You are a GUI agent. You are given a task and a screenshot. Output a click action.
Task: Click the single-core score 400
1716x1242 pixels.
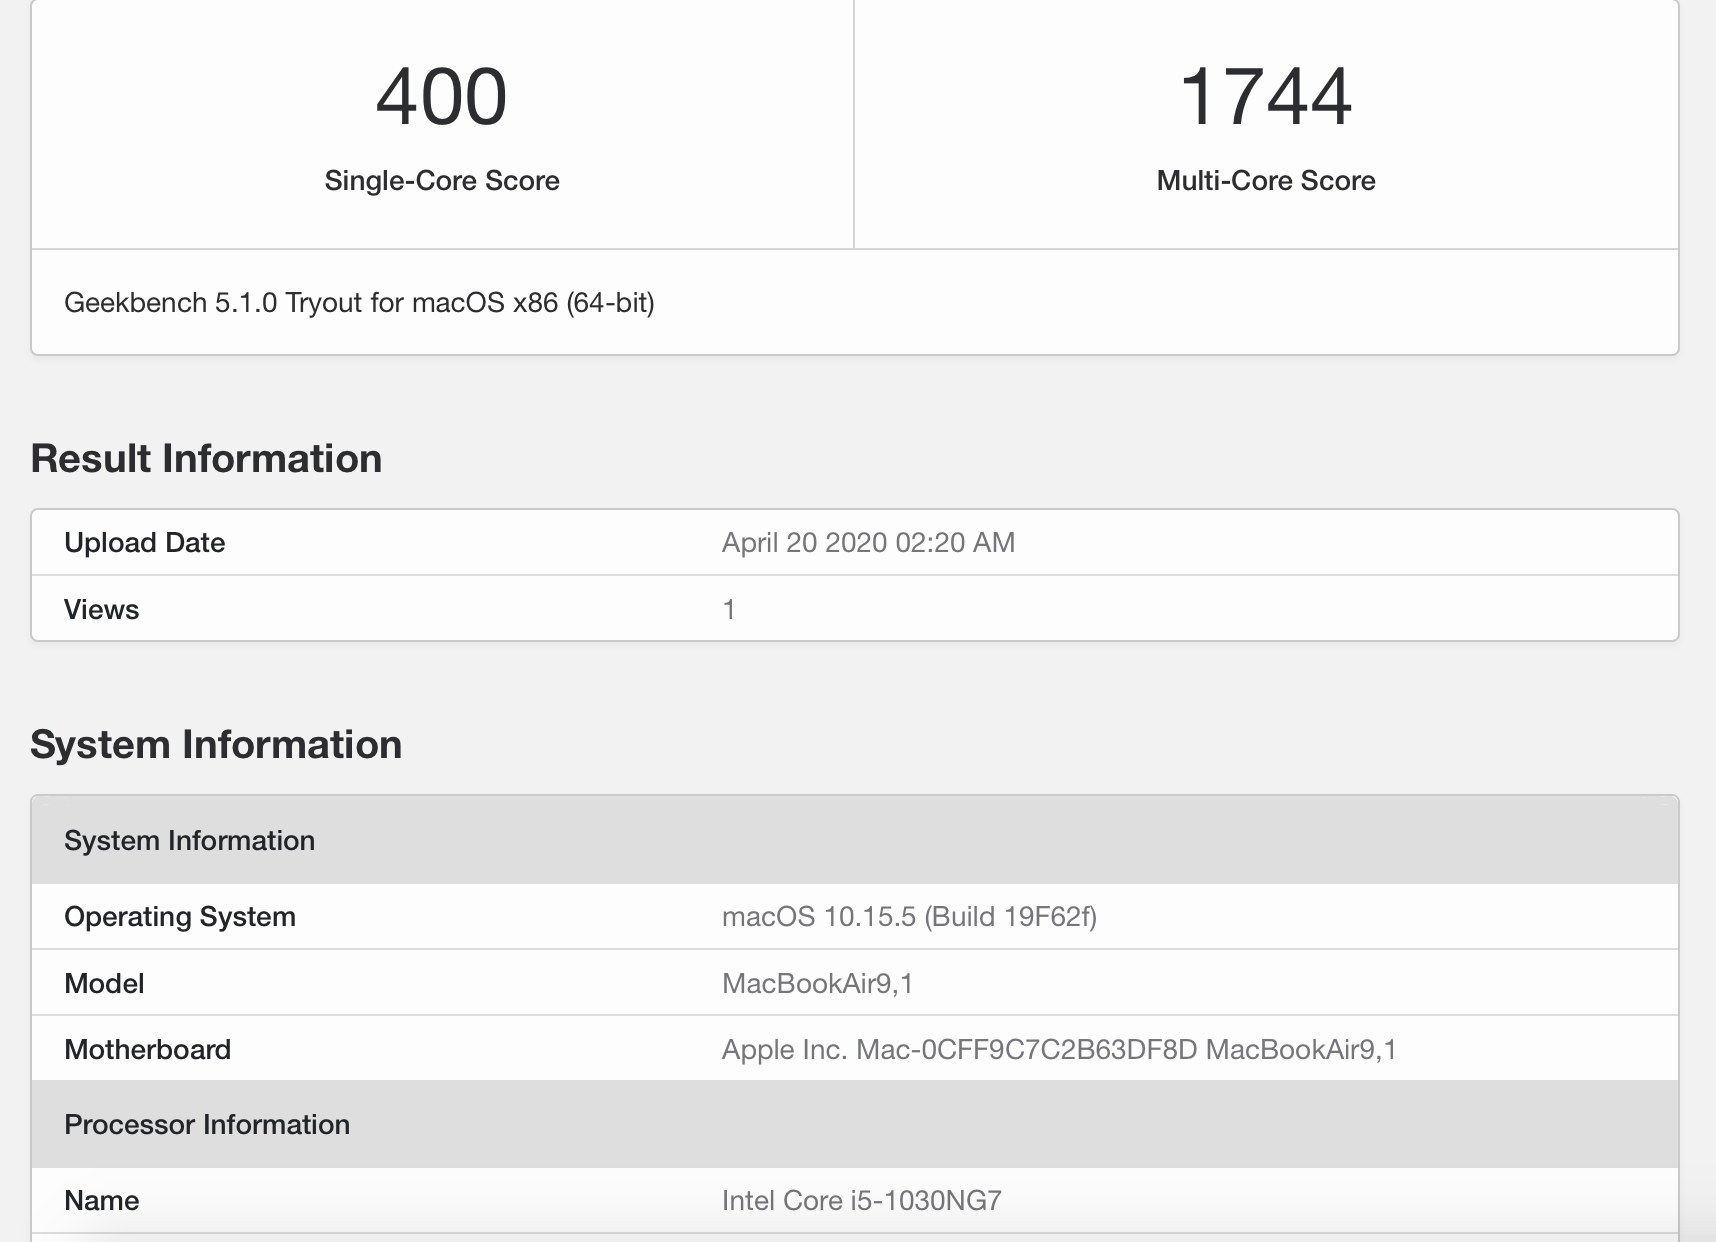441,97
